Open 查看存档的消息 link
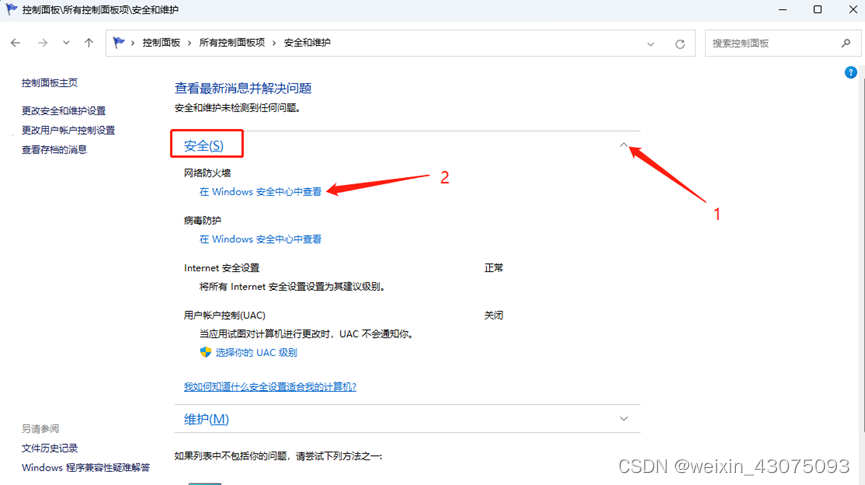This screenshot has width=865, height=485. pyautogui.click(x=54, y=150)
